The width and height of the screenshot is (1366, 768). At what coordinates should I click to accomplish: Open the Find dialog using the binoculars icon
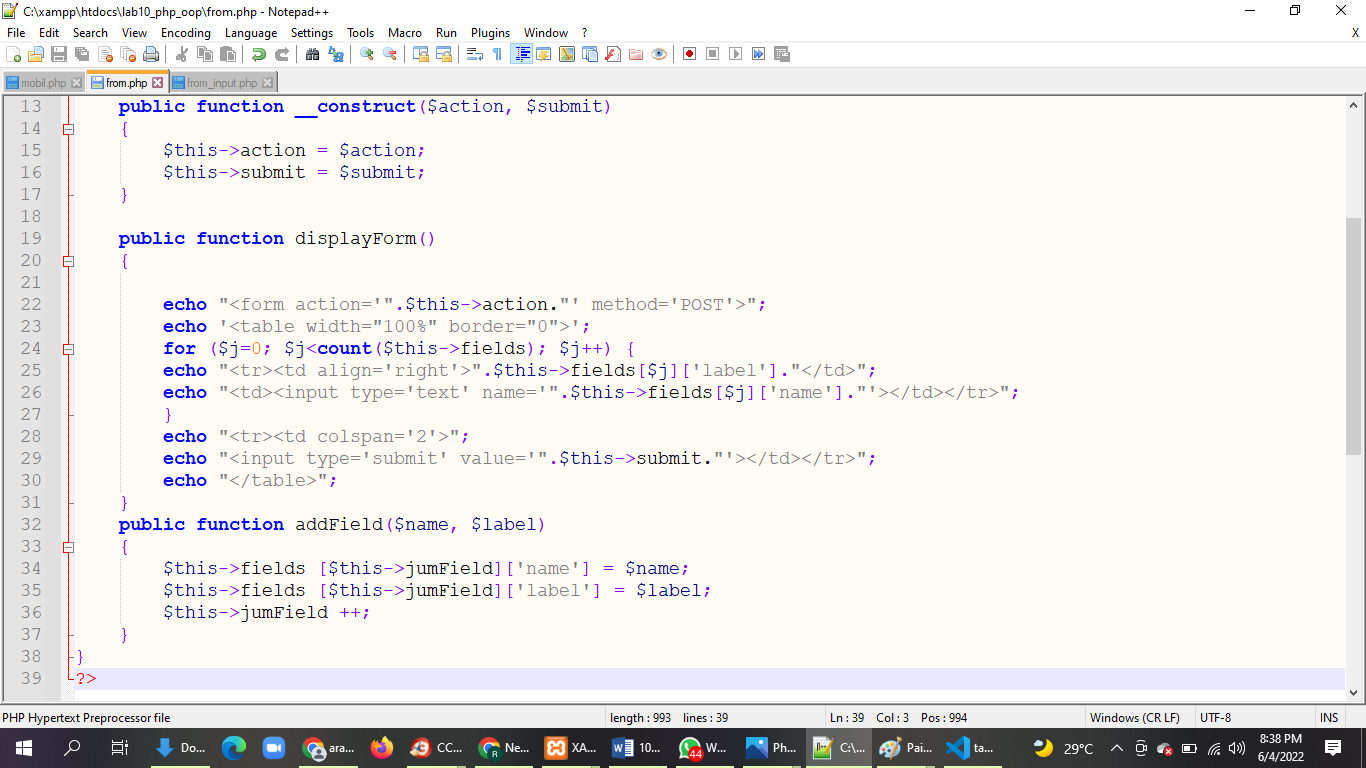click(x=313, y=54)
